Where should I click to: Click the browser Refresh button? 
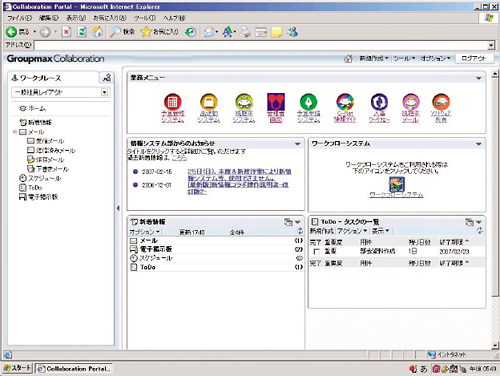pyautogui.click(x=82, y=32)
